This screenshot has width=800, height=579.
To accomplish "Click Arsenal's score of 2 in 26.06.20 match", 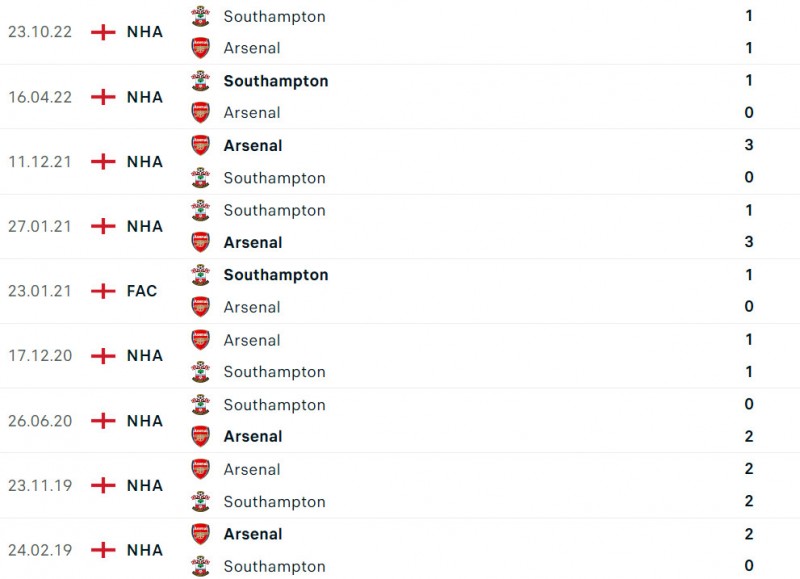I will (x=749, y=436).
